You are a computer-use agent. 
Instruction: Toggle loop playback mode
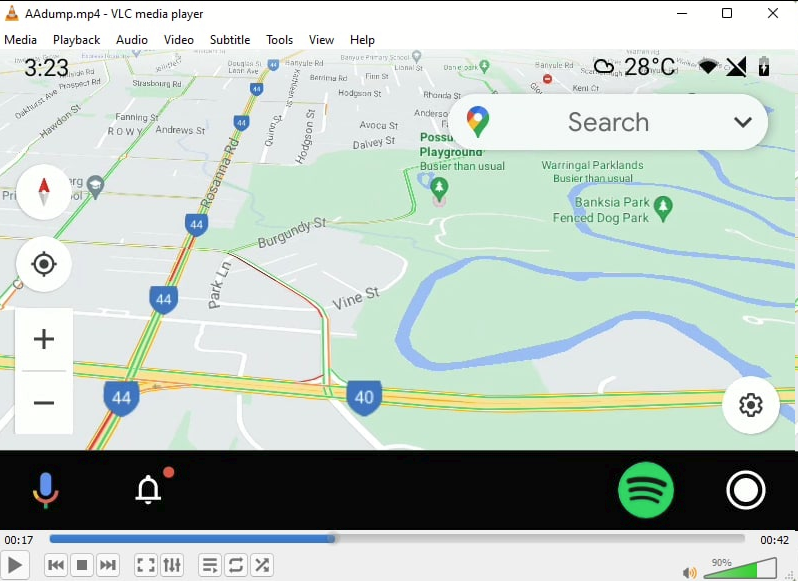click(236, 565)
